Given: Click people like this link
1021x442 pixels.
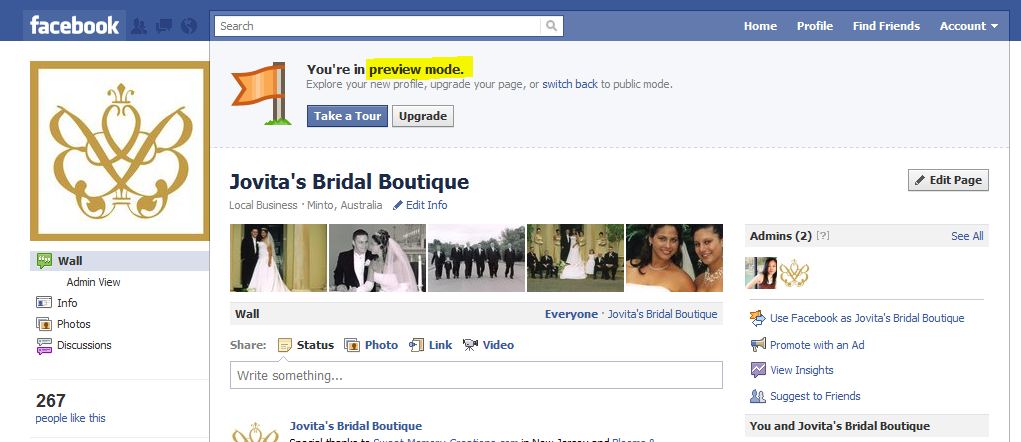Looking at the screenshot, I should pos(70,418).
